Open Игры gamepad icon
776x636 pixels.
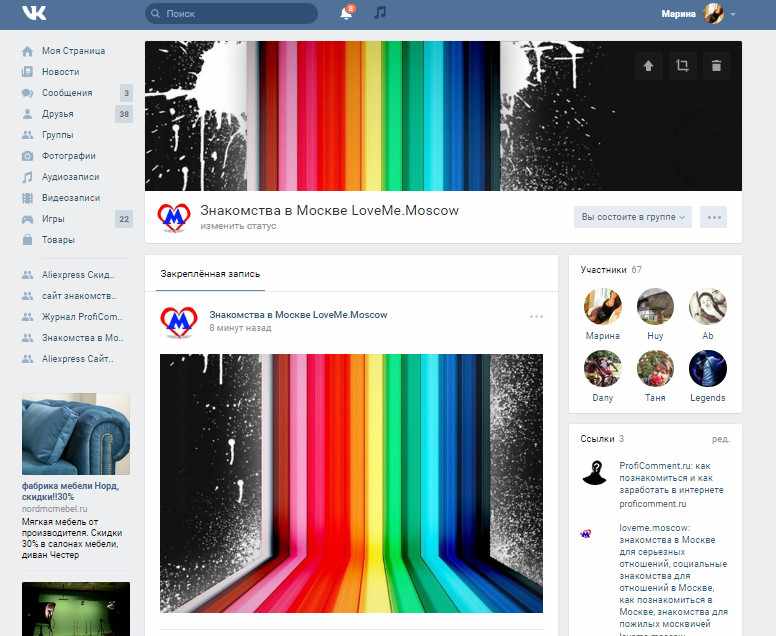coord(28,219)
